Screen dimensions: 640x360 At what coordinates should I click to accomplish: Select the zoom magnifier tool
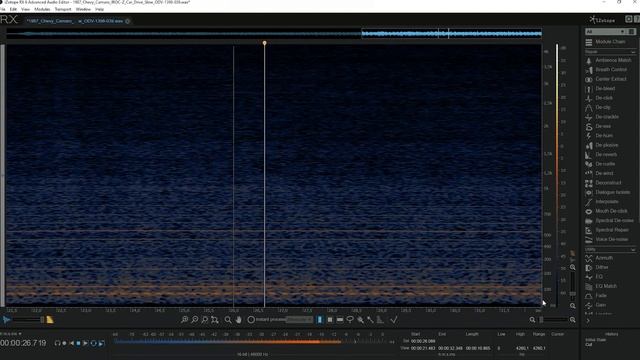[228, 320]
